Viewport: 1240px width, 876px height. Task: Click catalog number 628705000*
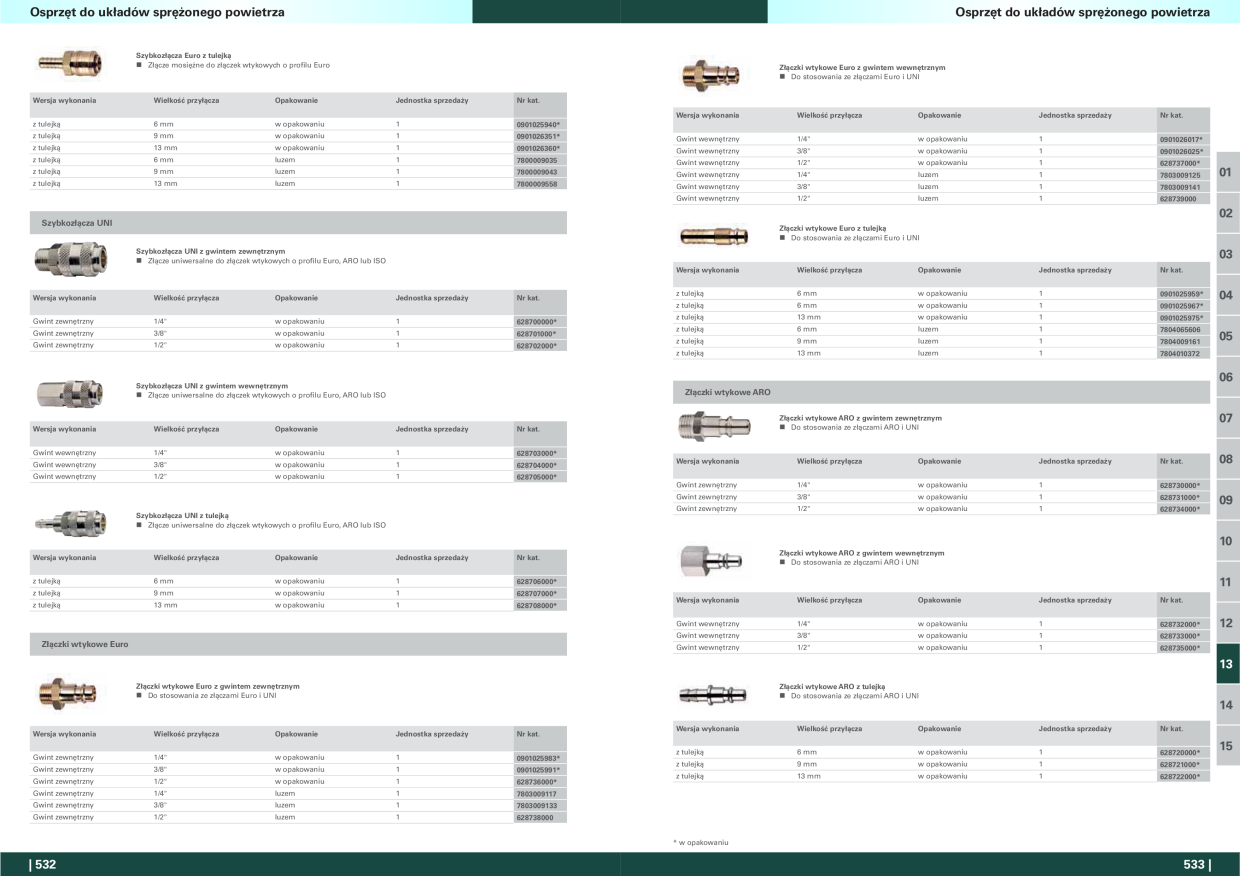click(536, 477)
